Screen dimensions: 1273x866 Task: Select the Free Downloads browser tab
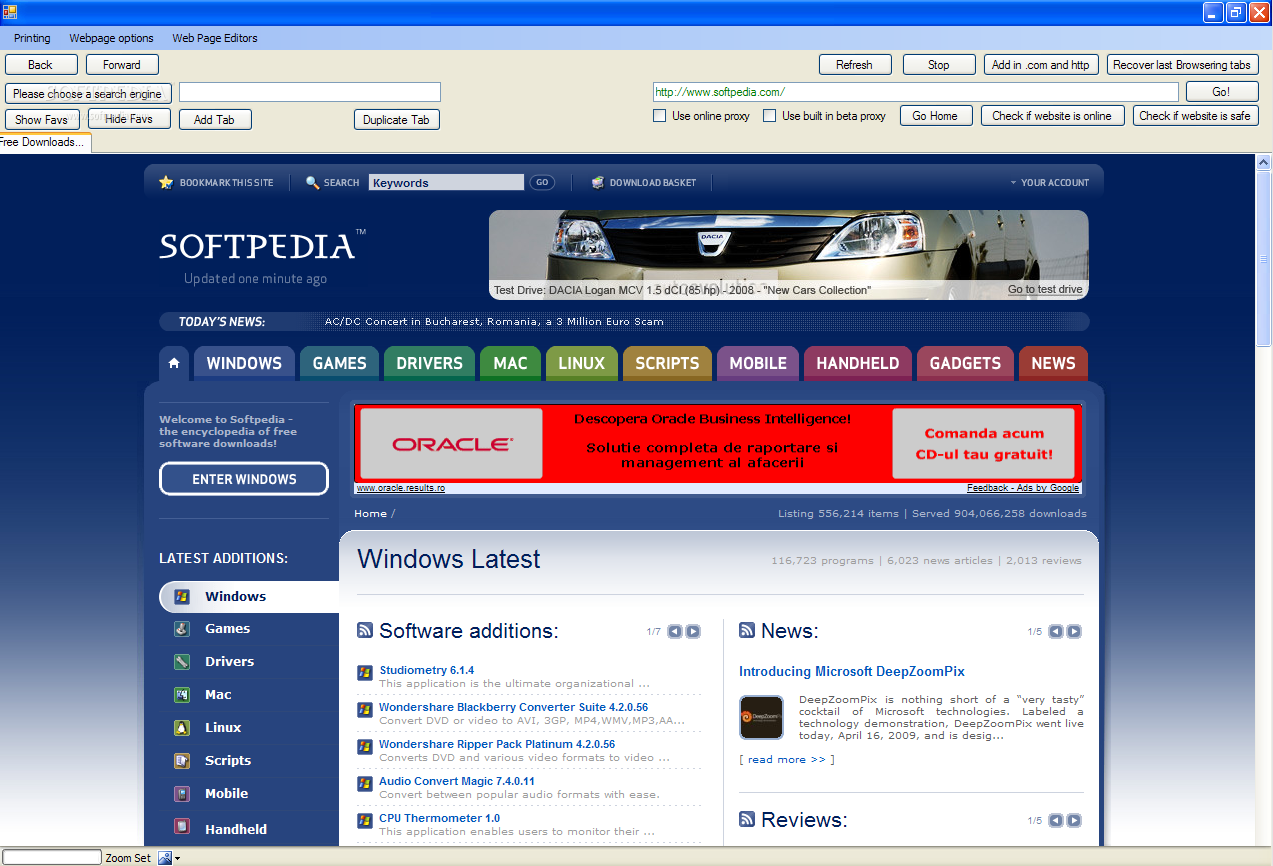point(45,142)
